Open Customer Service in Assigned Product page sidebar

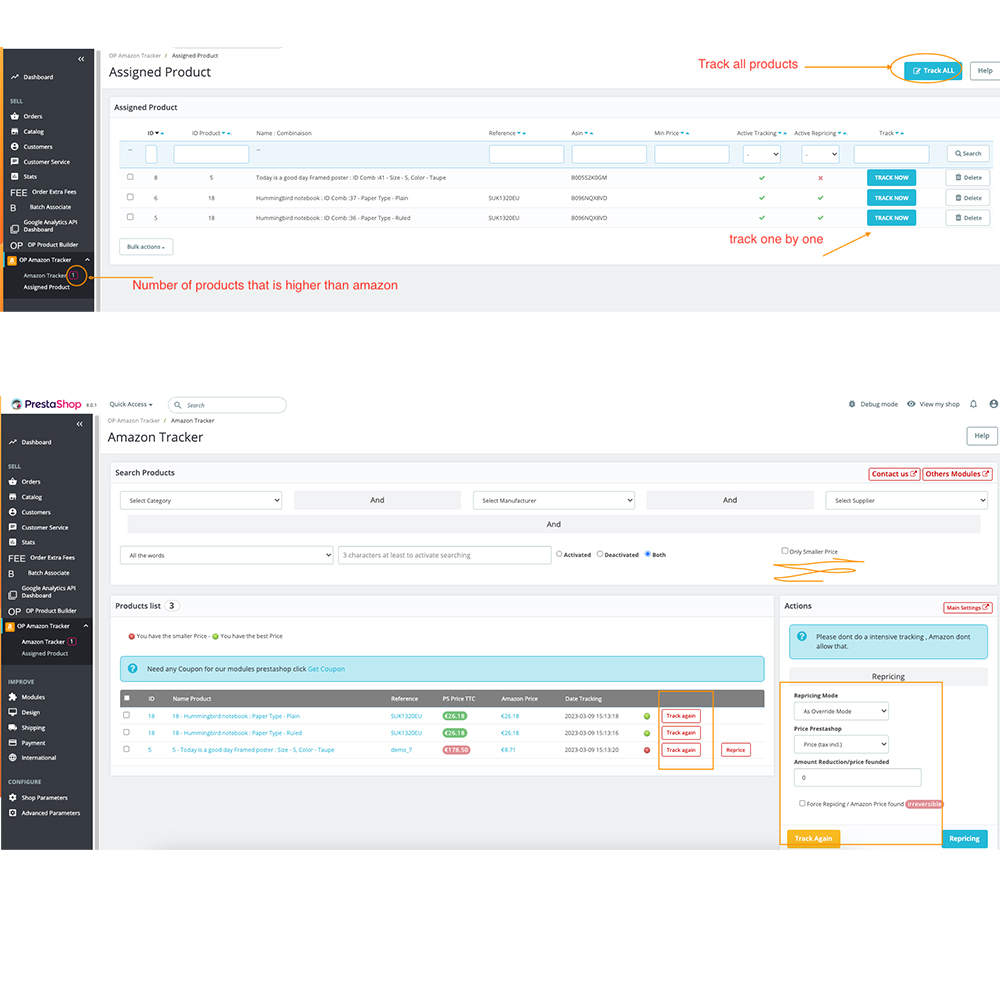[x=46, y=162]
